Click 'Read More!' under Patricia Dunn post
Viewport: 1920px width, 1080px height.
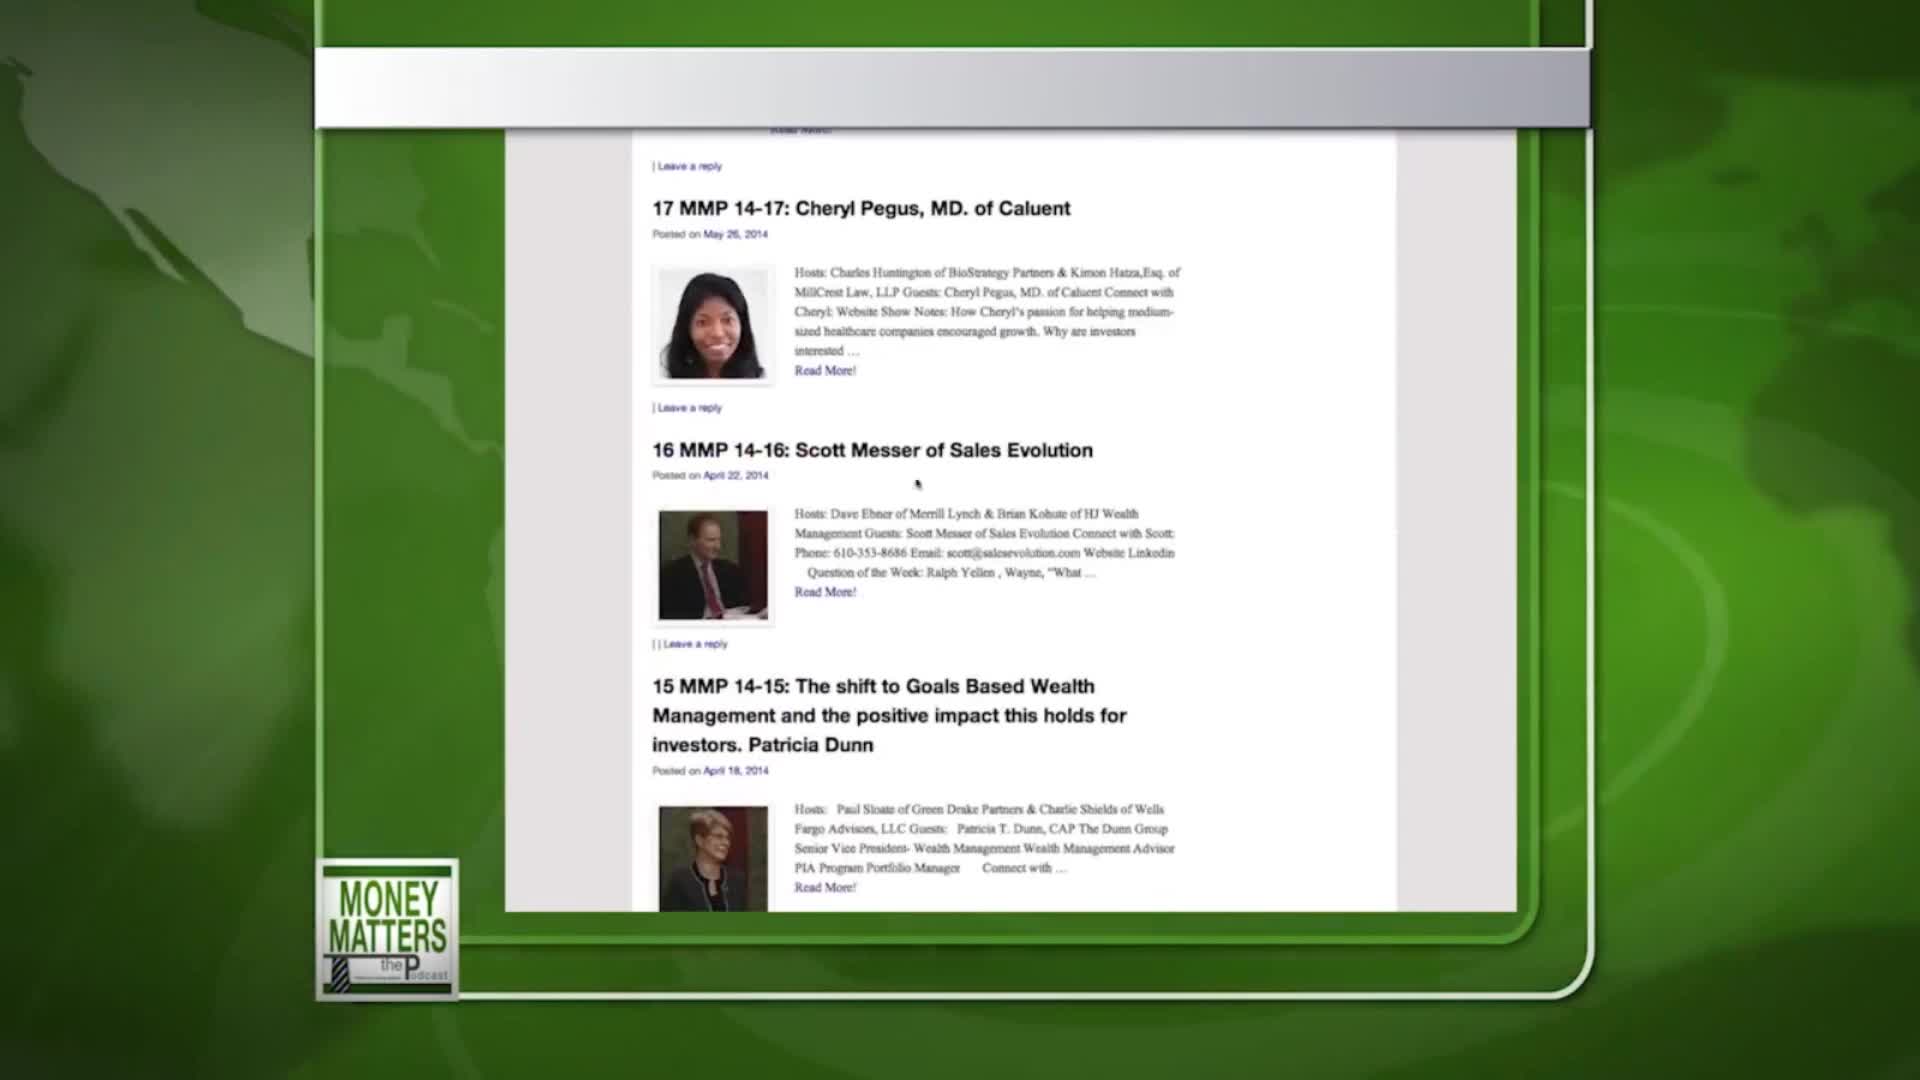pyautogui.click(x=825, y=887)
